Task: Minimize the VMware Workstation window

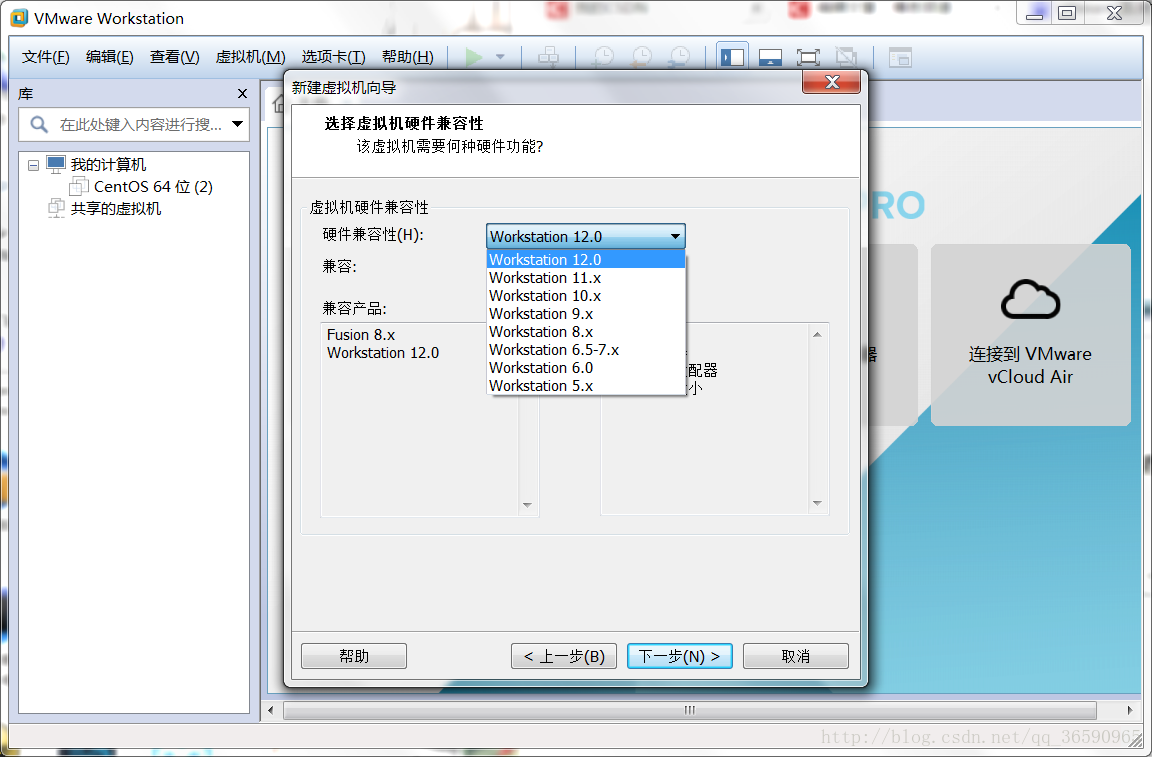Action: (x=1034, y=13)
